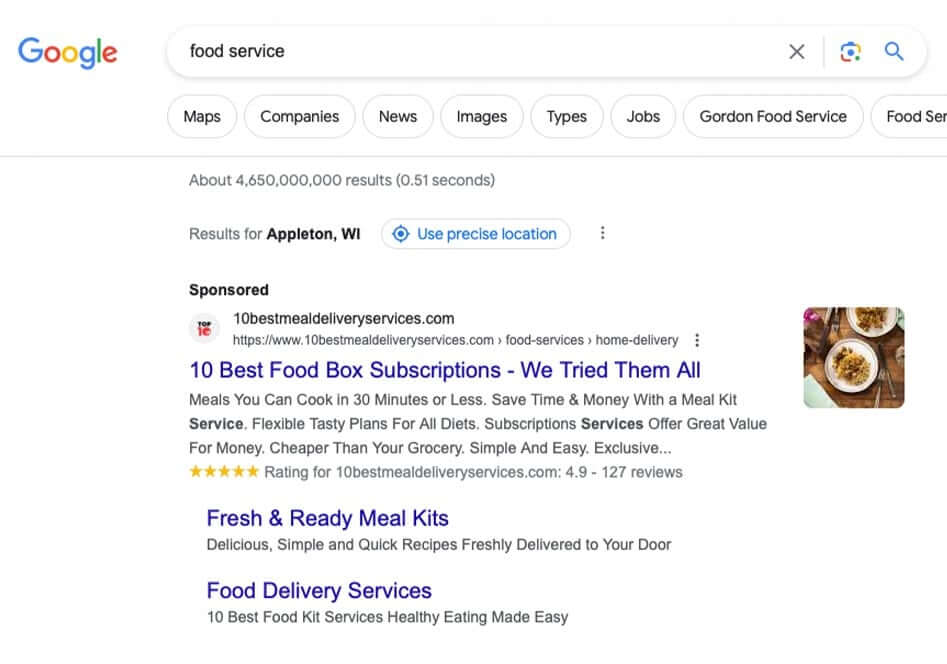Open the Food Delivery Services sitelink
The width and height of the screenshot is (947, 664).
[x=319, y=590]
